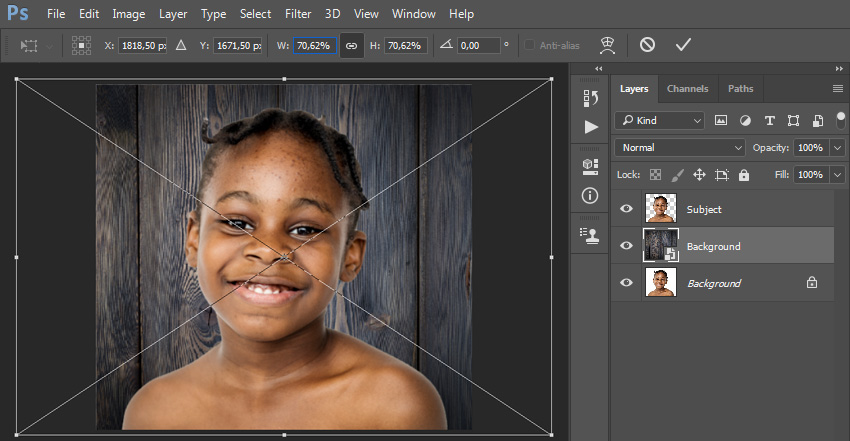Filter layers by type using T icon
The width and height of the screenshot is (850, 441).
769,121
